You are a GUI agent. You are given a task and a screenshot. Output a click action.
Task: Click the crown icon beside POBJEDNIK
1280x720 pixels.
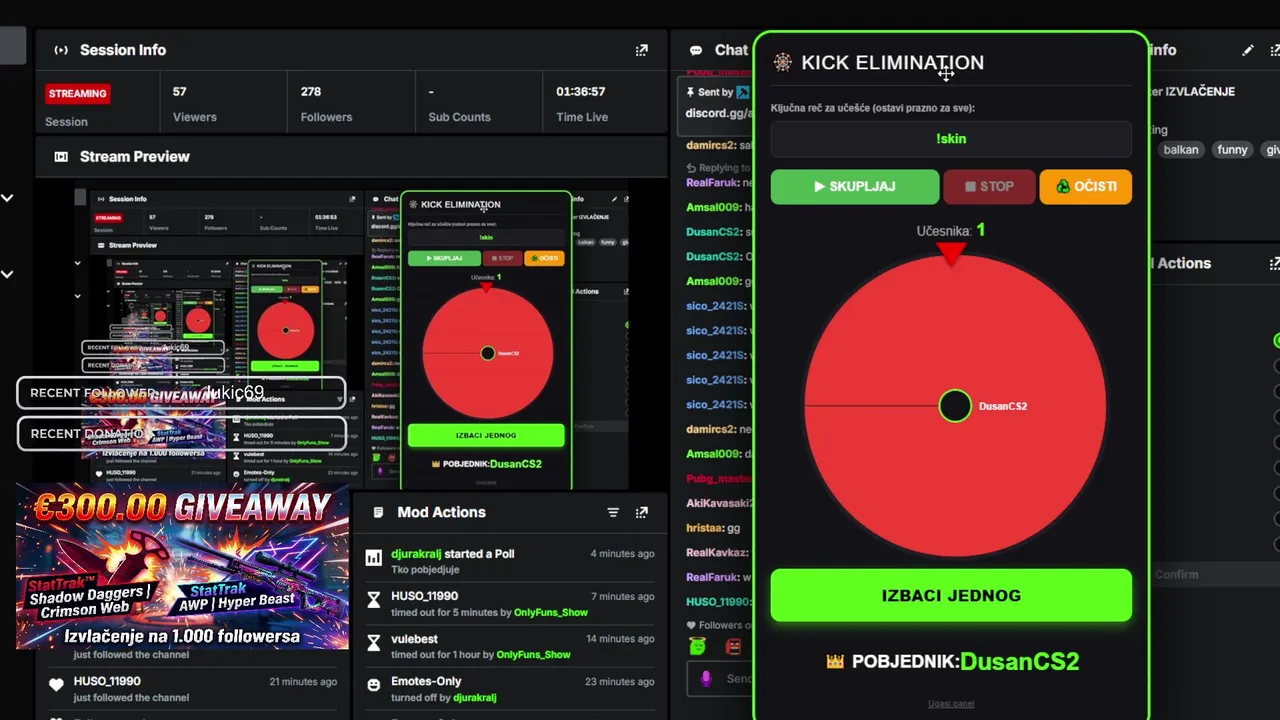836,661
